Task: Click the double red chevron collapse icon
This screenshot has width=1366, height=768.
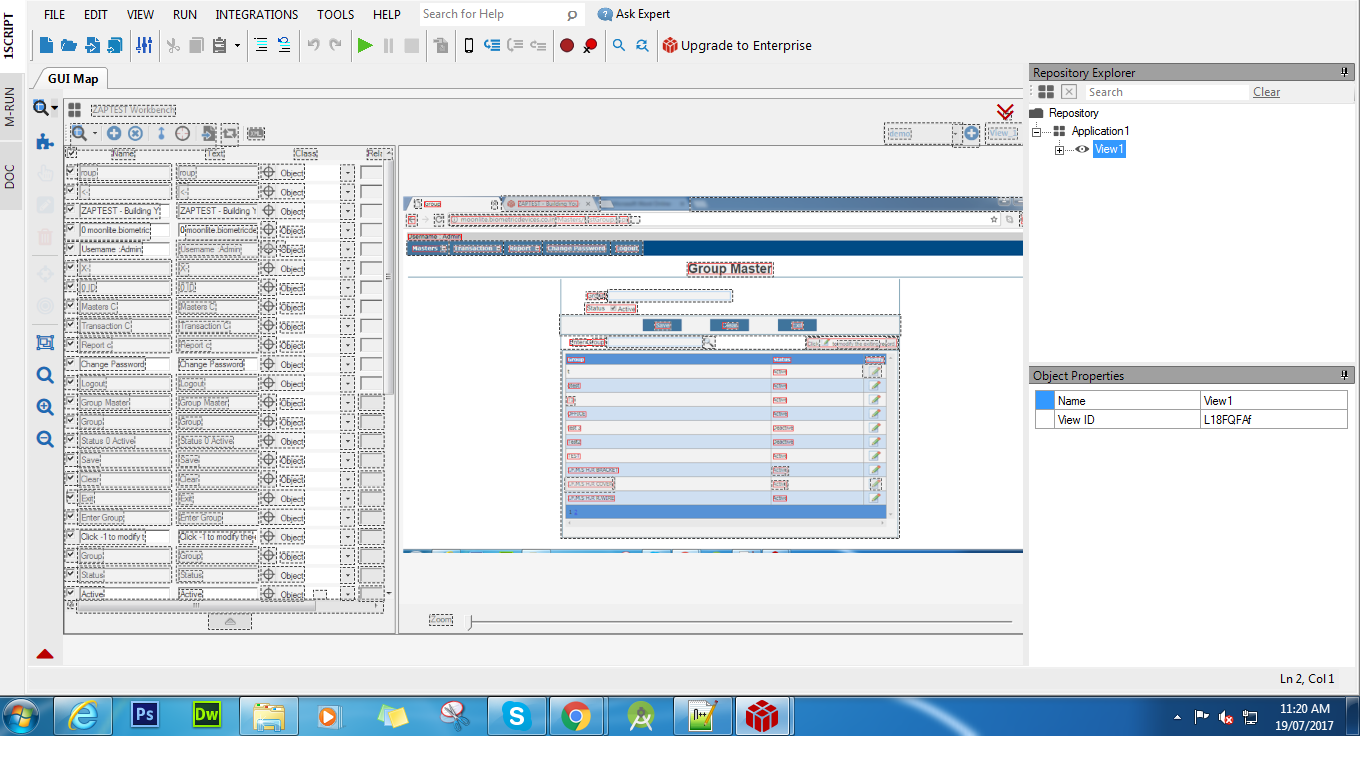Action: (1006, 112)
